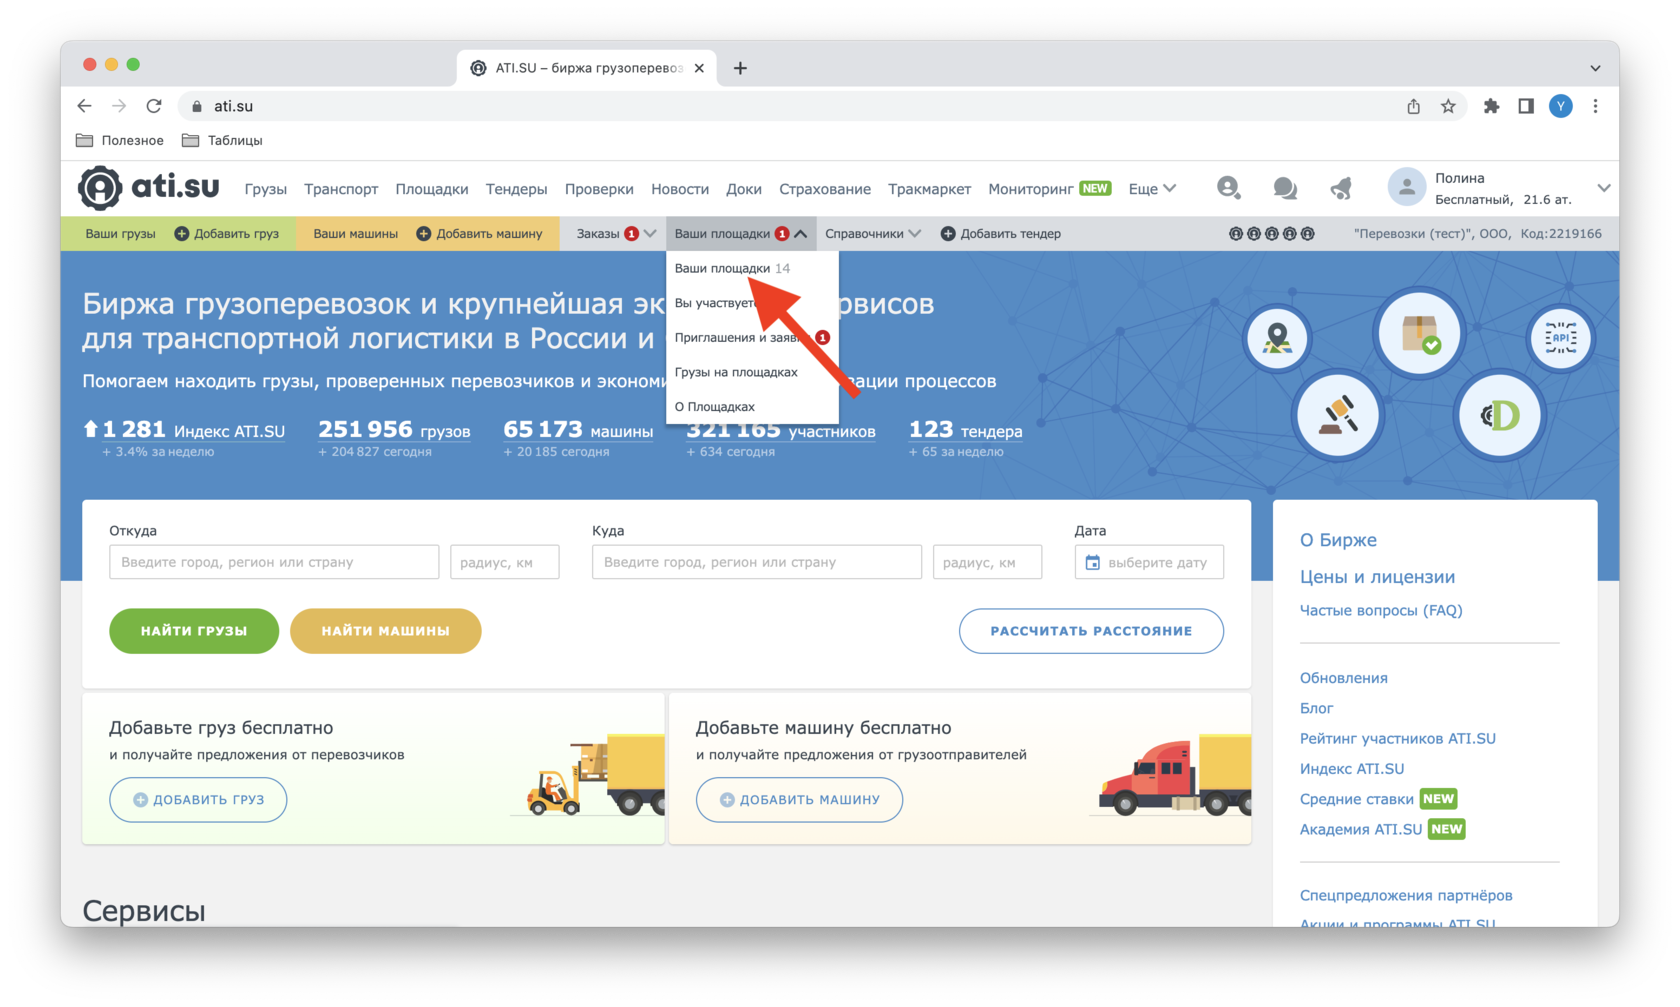
Task: Open the Страхование navigation item
Action: pos(825,189)
